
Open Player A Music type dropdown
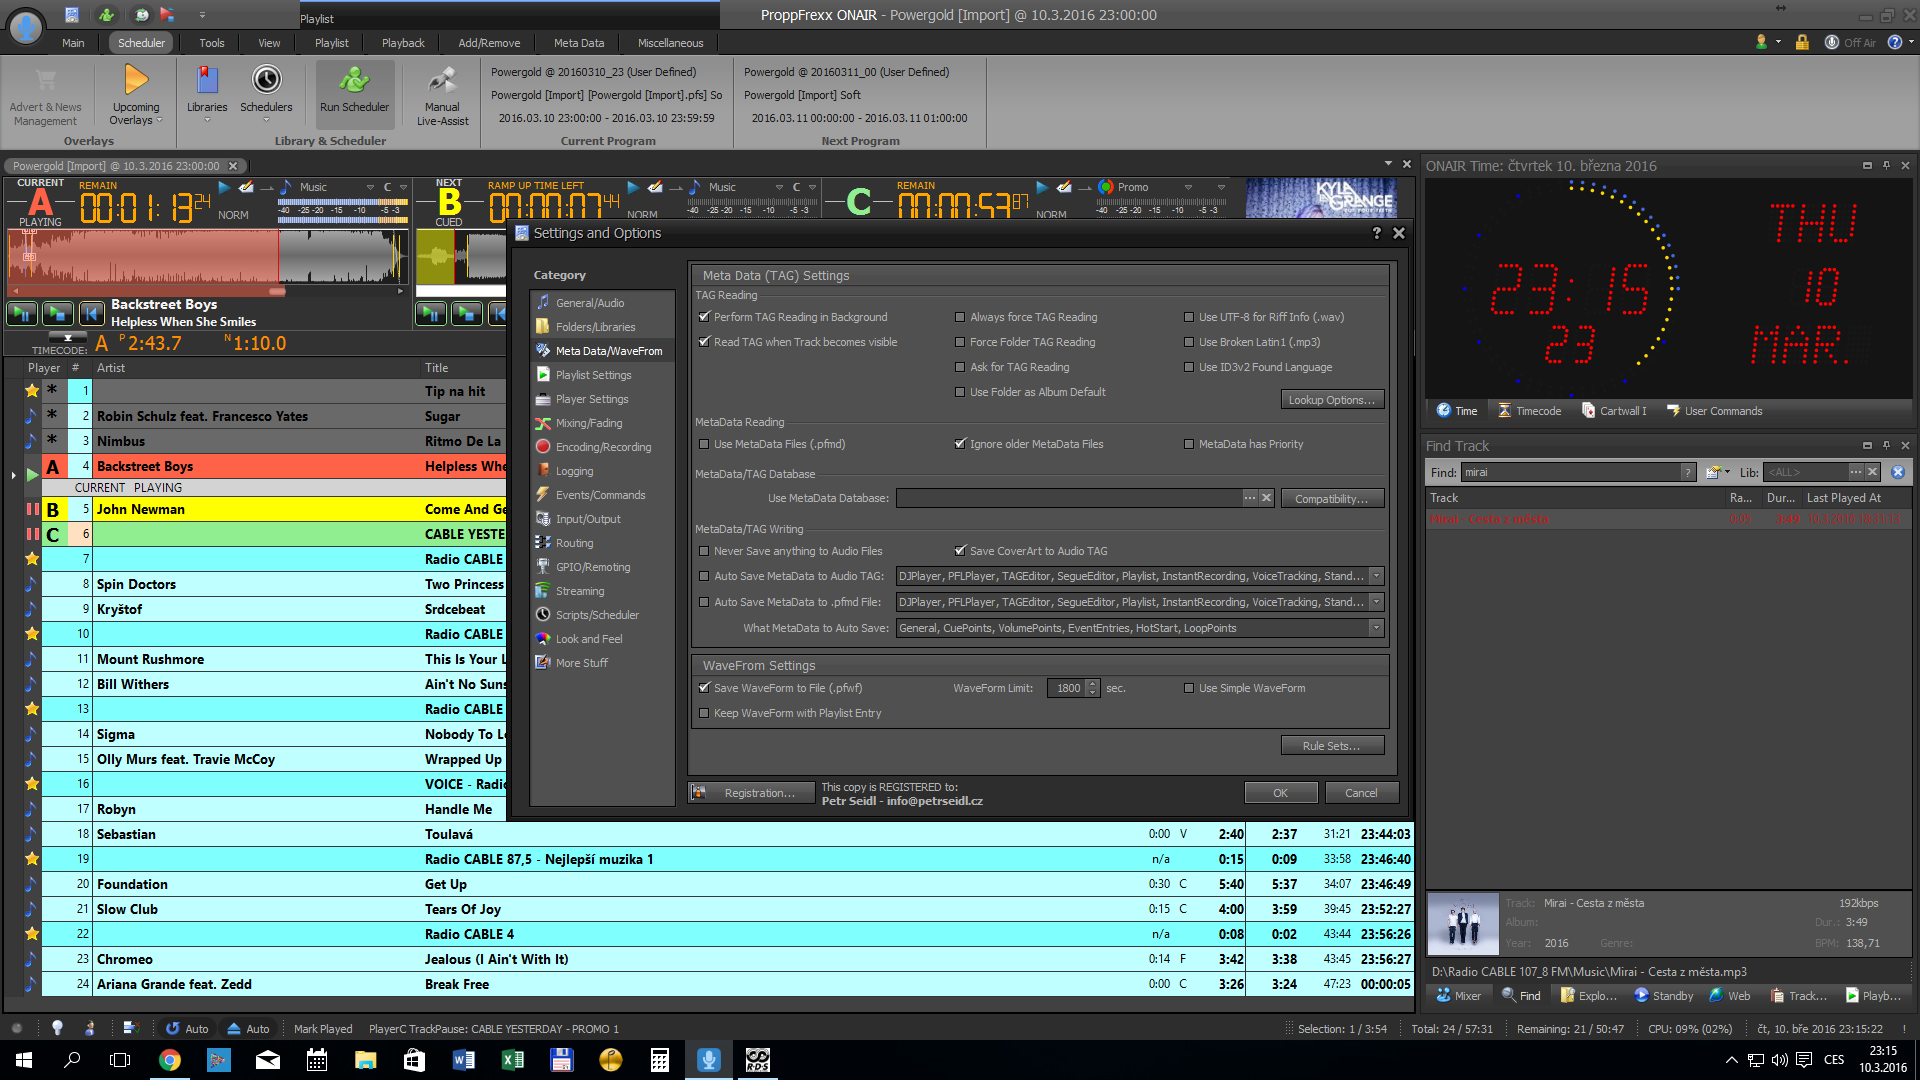coord(370,187)
